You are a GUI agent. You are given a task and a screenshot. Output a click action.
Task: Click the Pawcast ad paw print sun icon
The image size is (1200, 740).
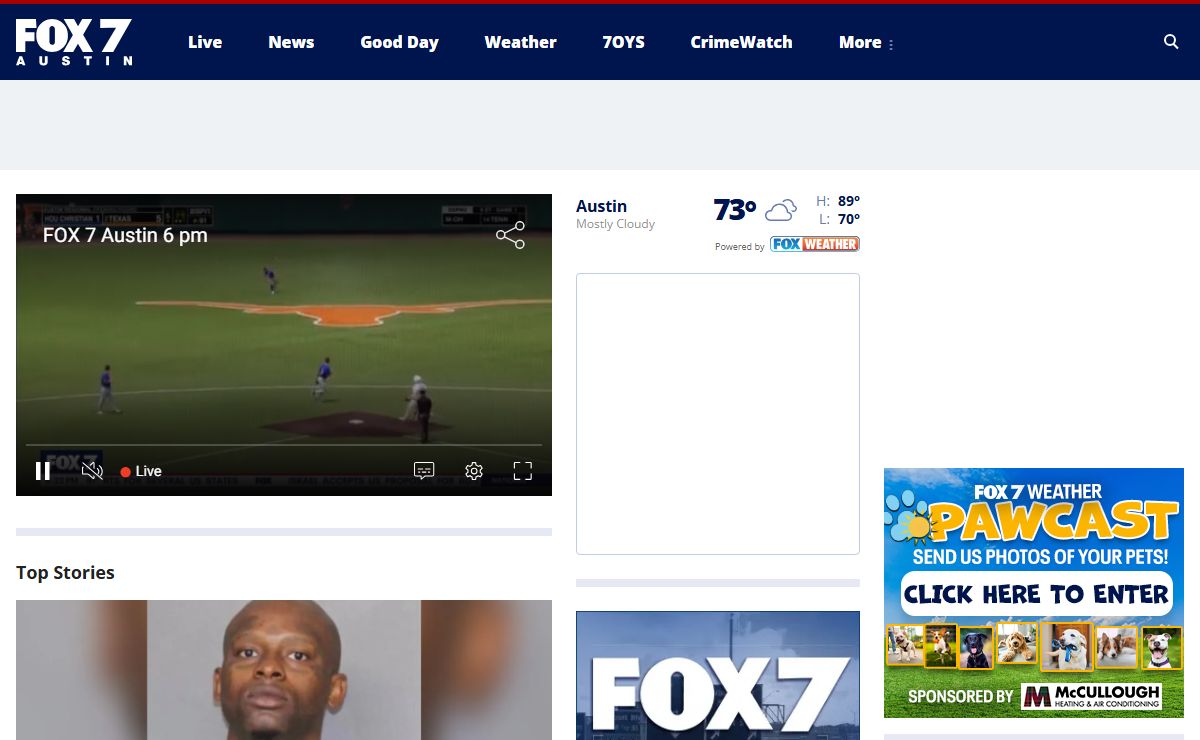click(910, 517)
